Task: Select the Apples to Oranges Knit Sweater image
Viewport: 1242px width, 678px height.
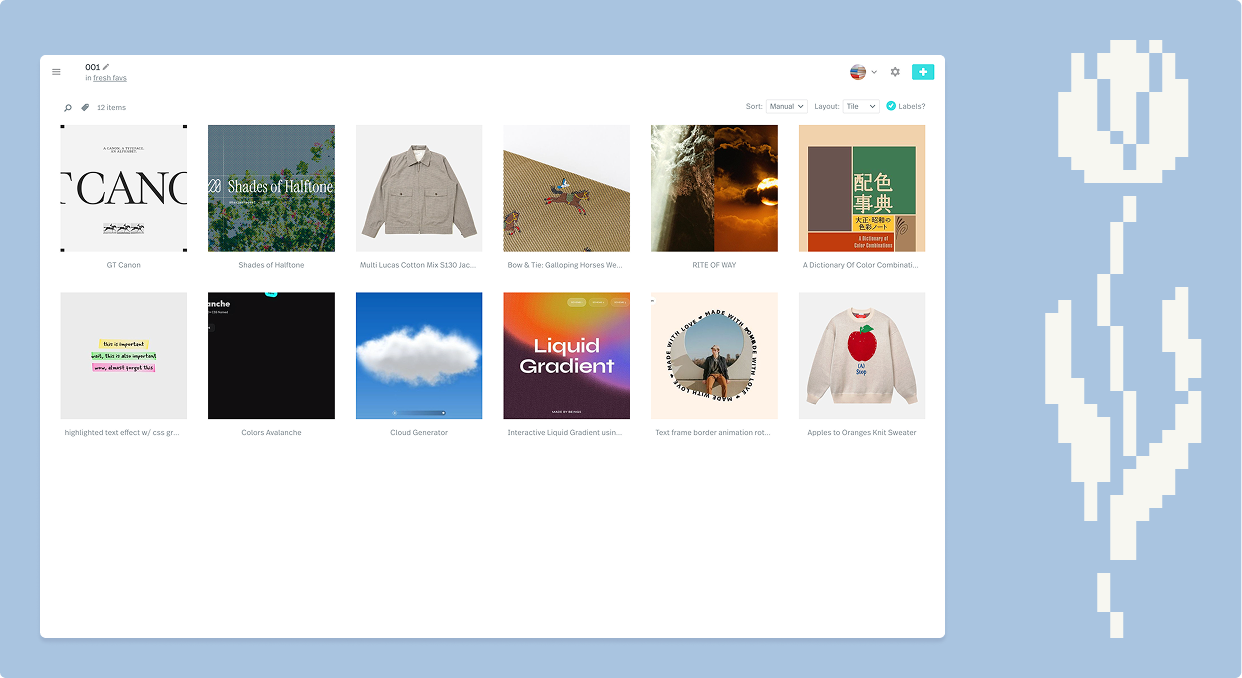Action: pos(862,356)
